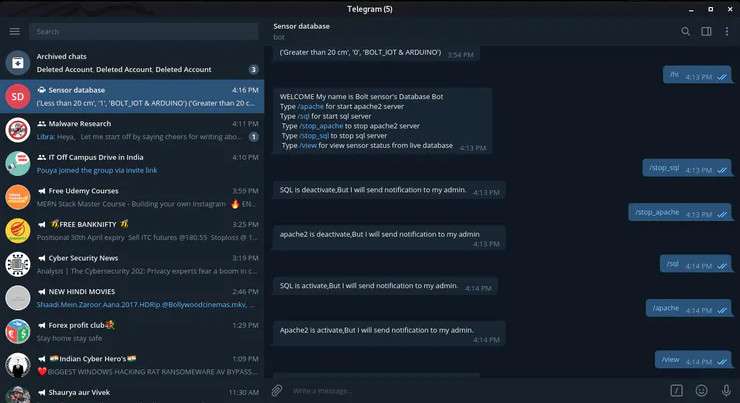Open the Forex profit club channel
Screen dimensions: 740x403
(x=132, y=331)
